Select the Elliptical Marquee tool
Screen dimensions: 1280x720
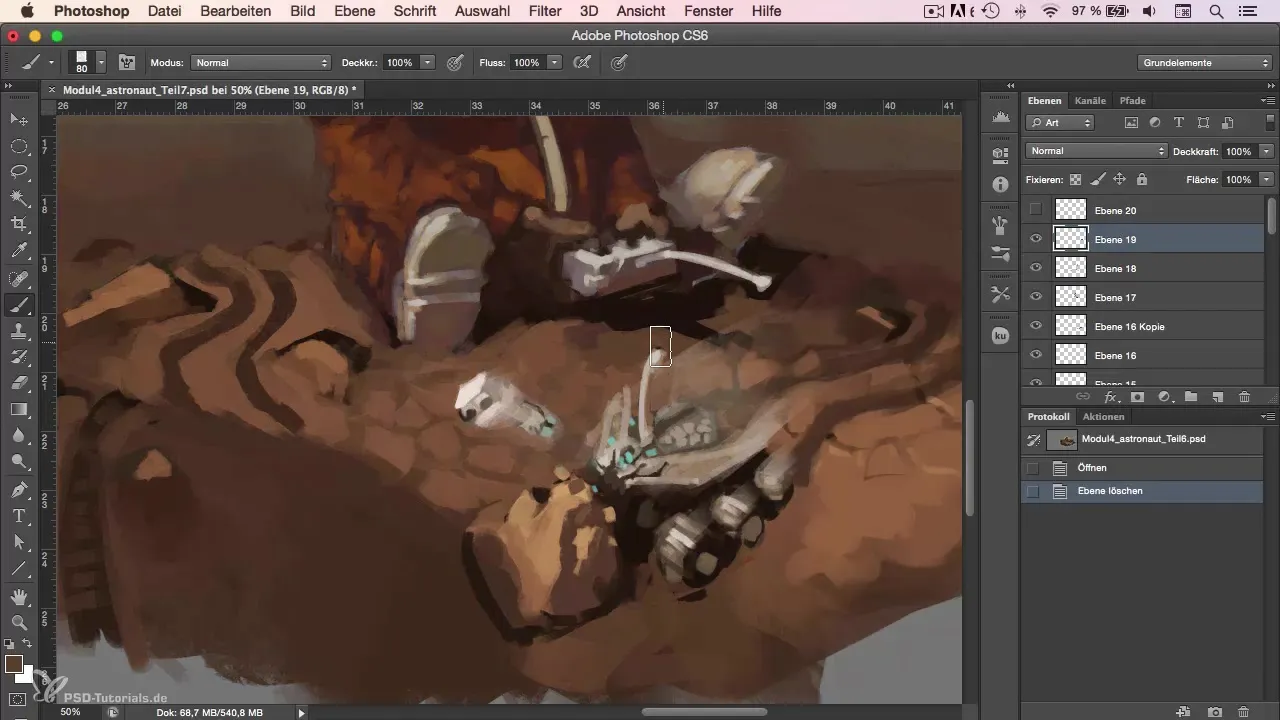coord(19,146)
